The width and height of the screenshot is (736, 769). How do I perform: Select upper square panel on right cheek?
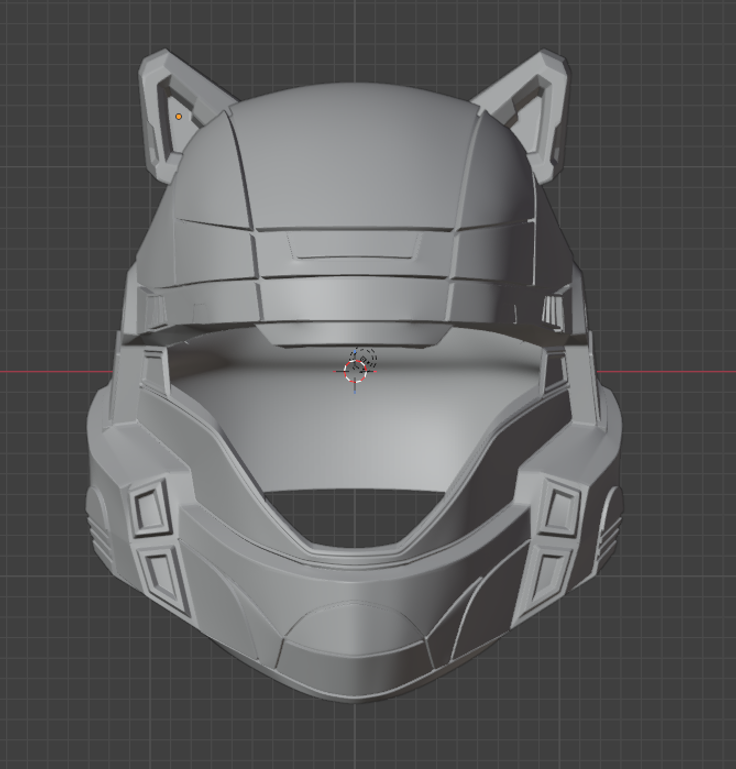(560, 508)
